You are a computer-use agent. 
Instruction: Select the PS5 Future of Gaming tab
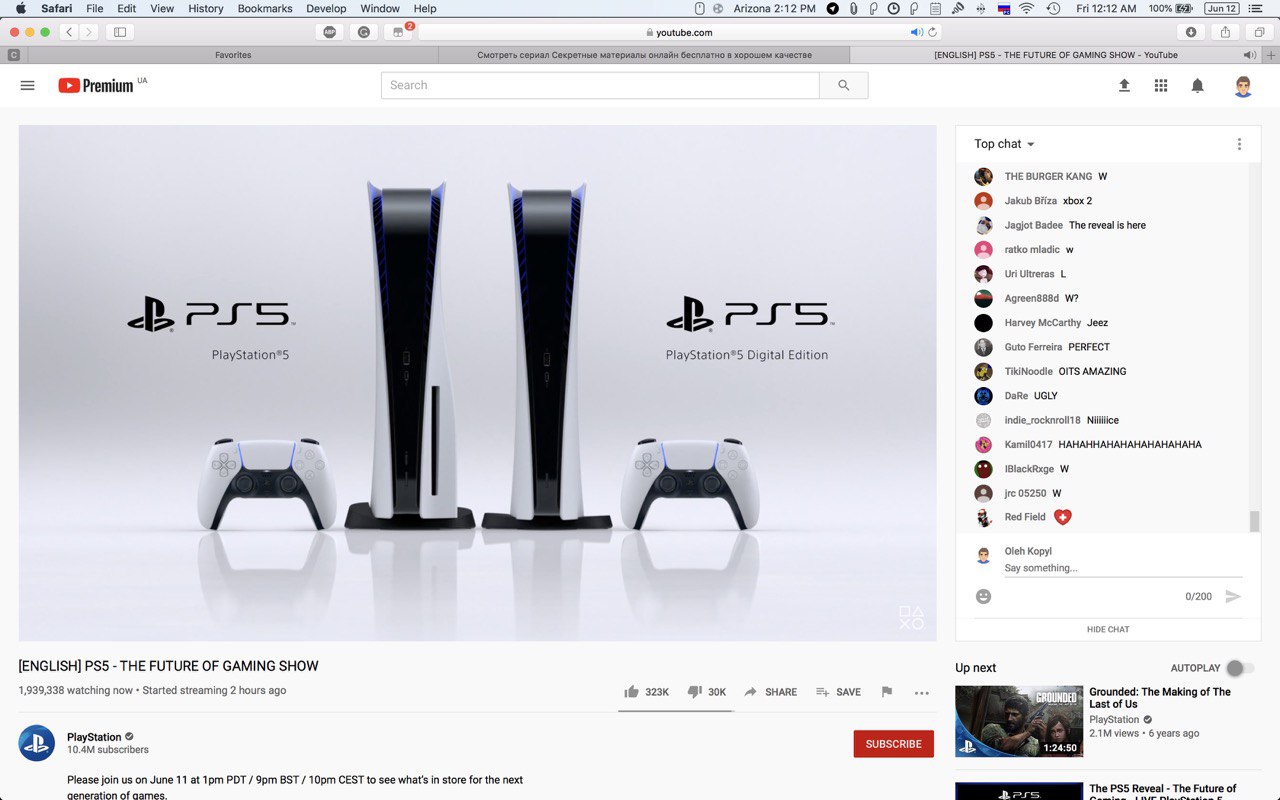[x=1055, y=55]
